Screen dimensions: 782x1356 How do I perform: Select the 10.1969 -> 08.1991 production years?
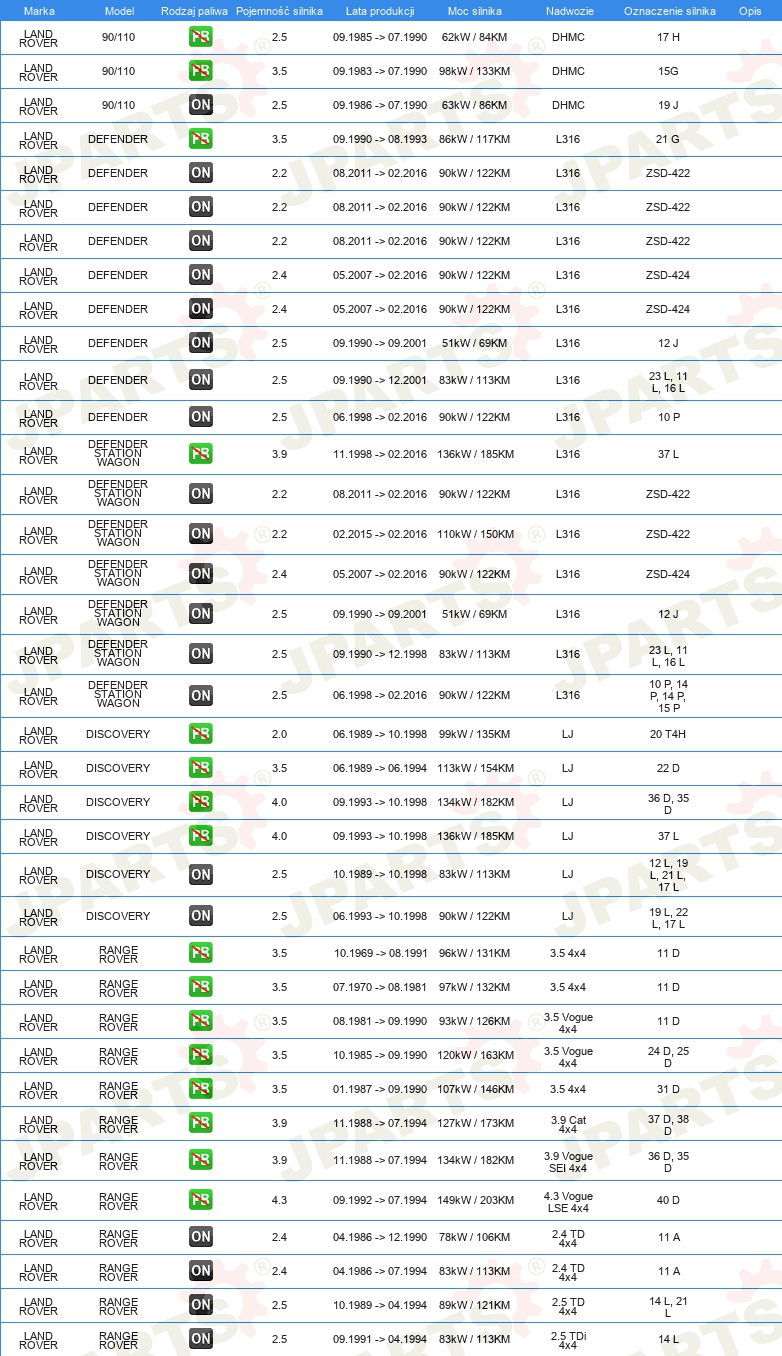coord(380,953)
